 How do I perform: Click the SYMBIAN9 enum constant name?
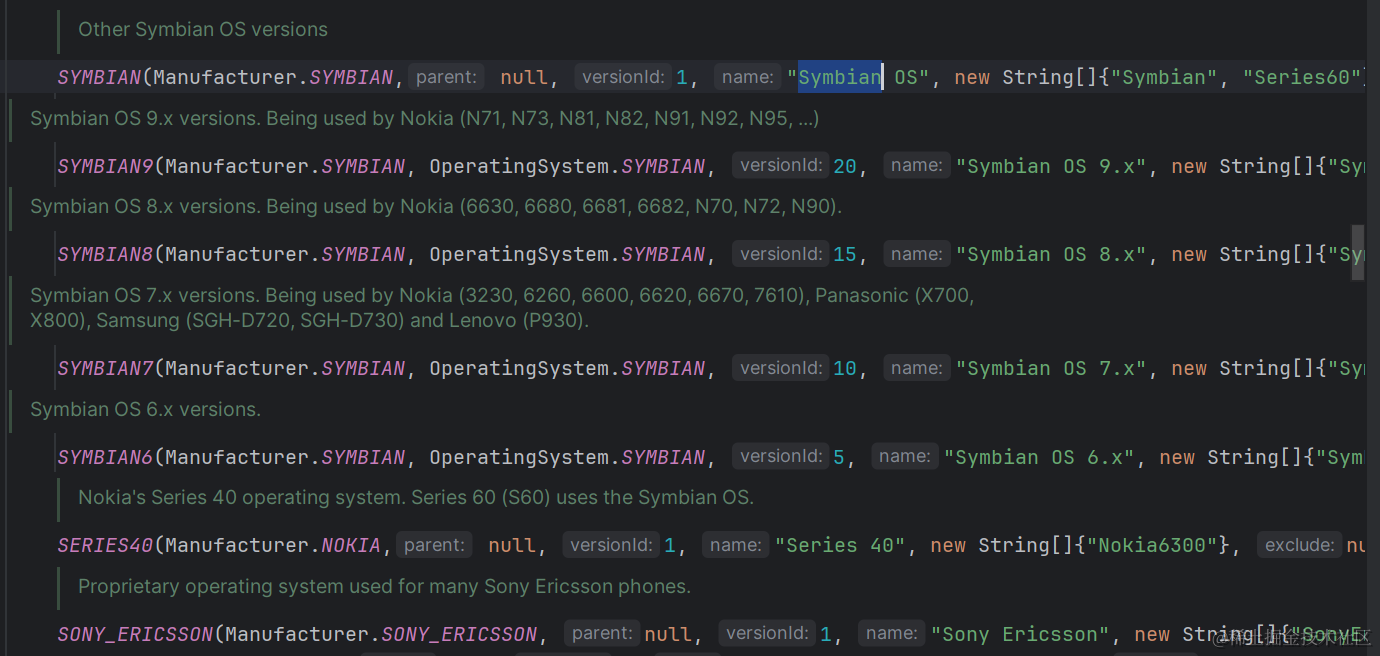tap(106, 166)
